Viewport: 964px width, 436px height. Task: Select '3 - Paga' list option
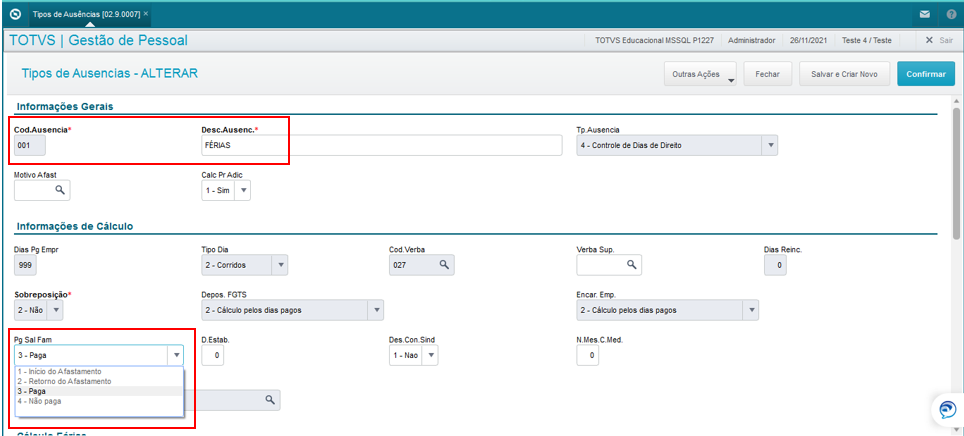point(98,391)
